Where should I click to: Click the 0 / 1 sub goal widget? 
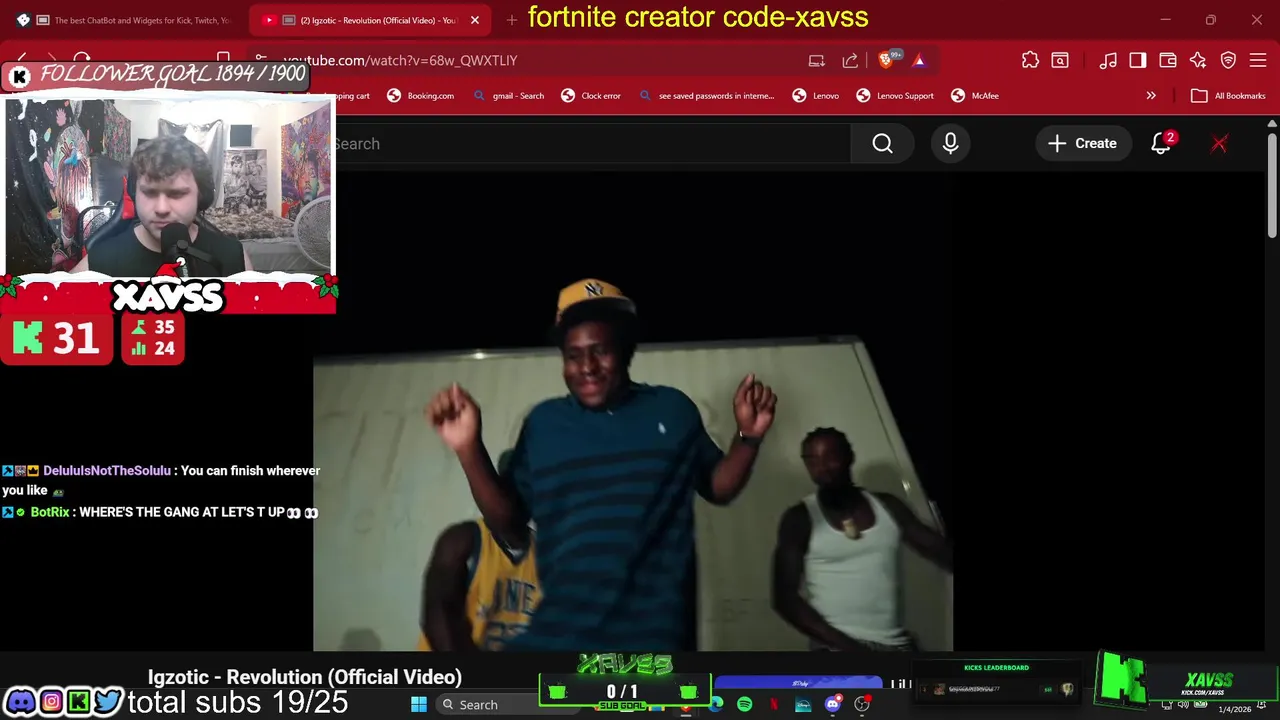[623, 692]
